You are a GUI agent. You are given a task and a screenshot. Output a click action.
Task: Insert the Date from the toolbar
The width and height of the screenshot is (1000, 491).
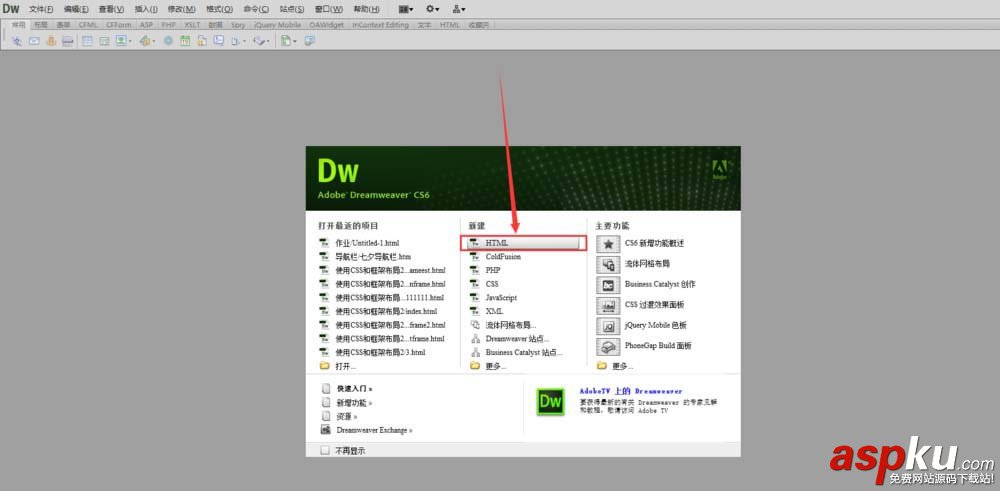185,41
